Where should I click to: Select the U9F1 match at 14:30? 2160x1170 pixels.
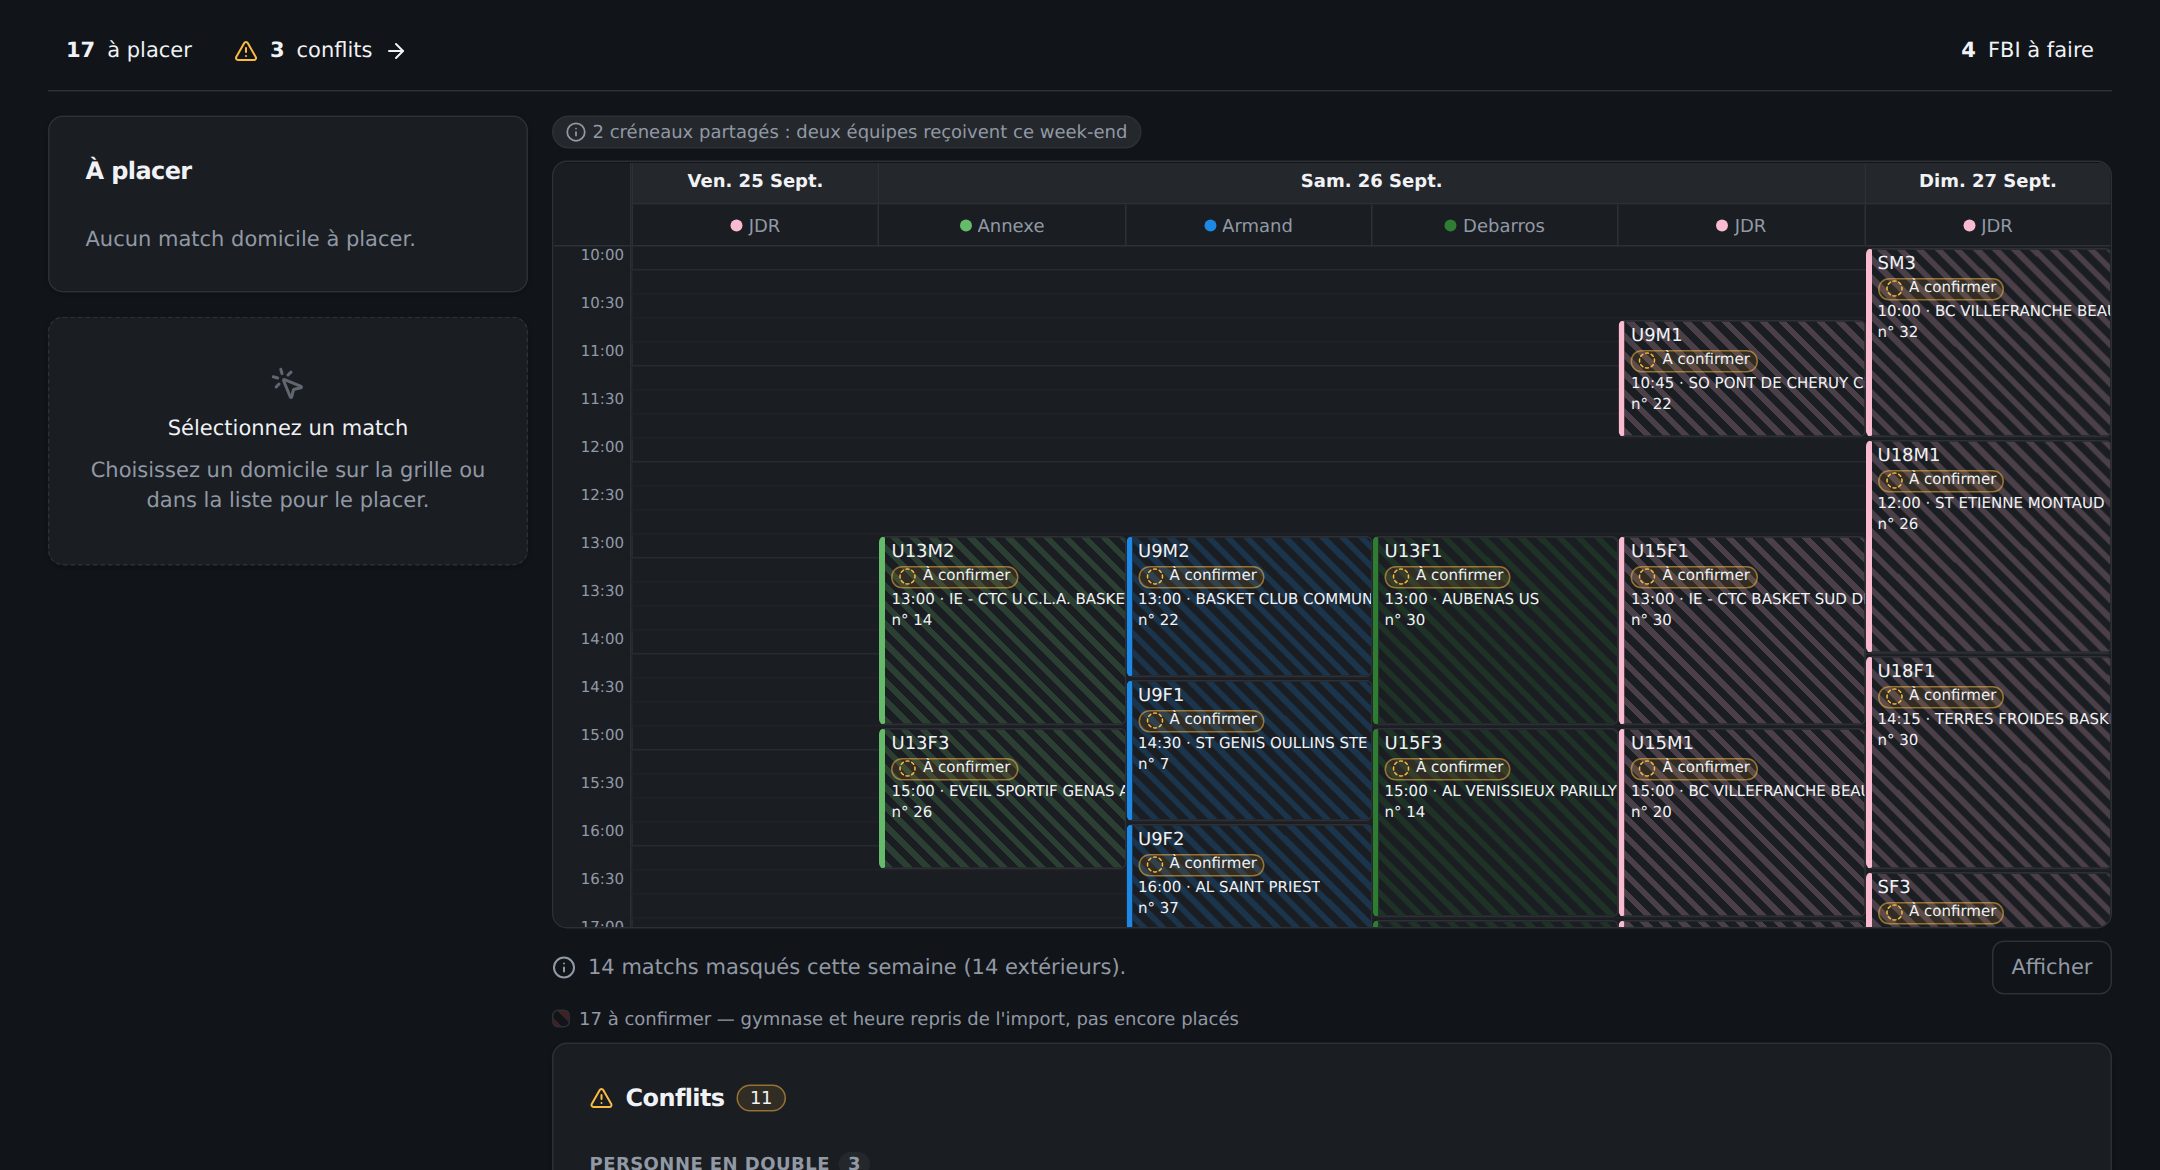point(1249,750)
